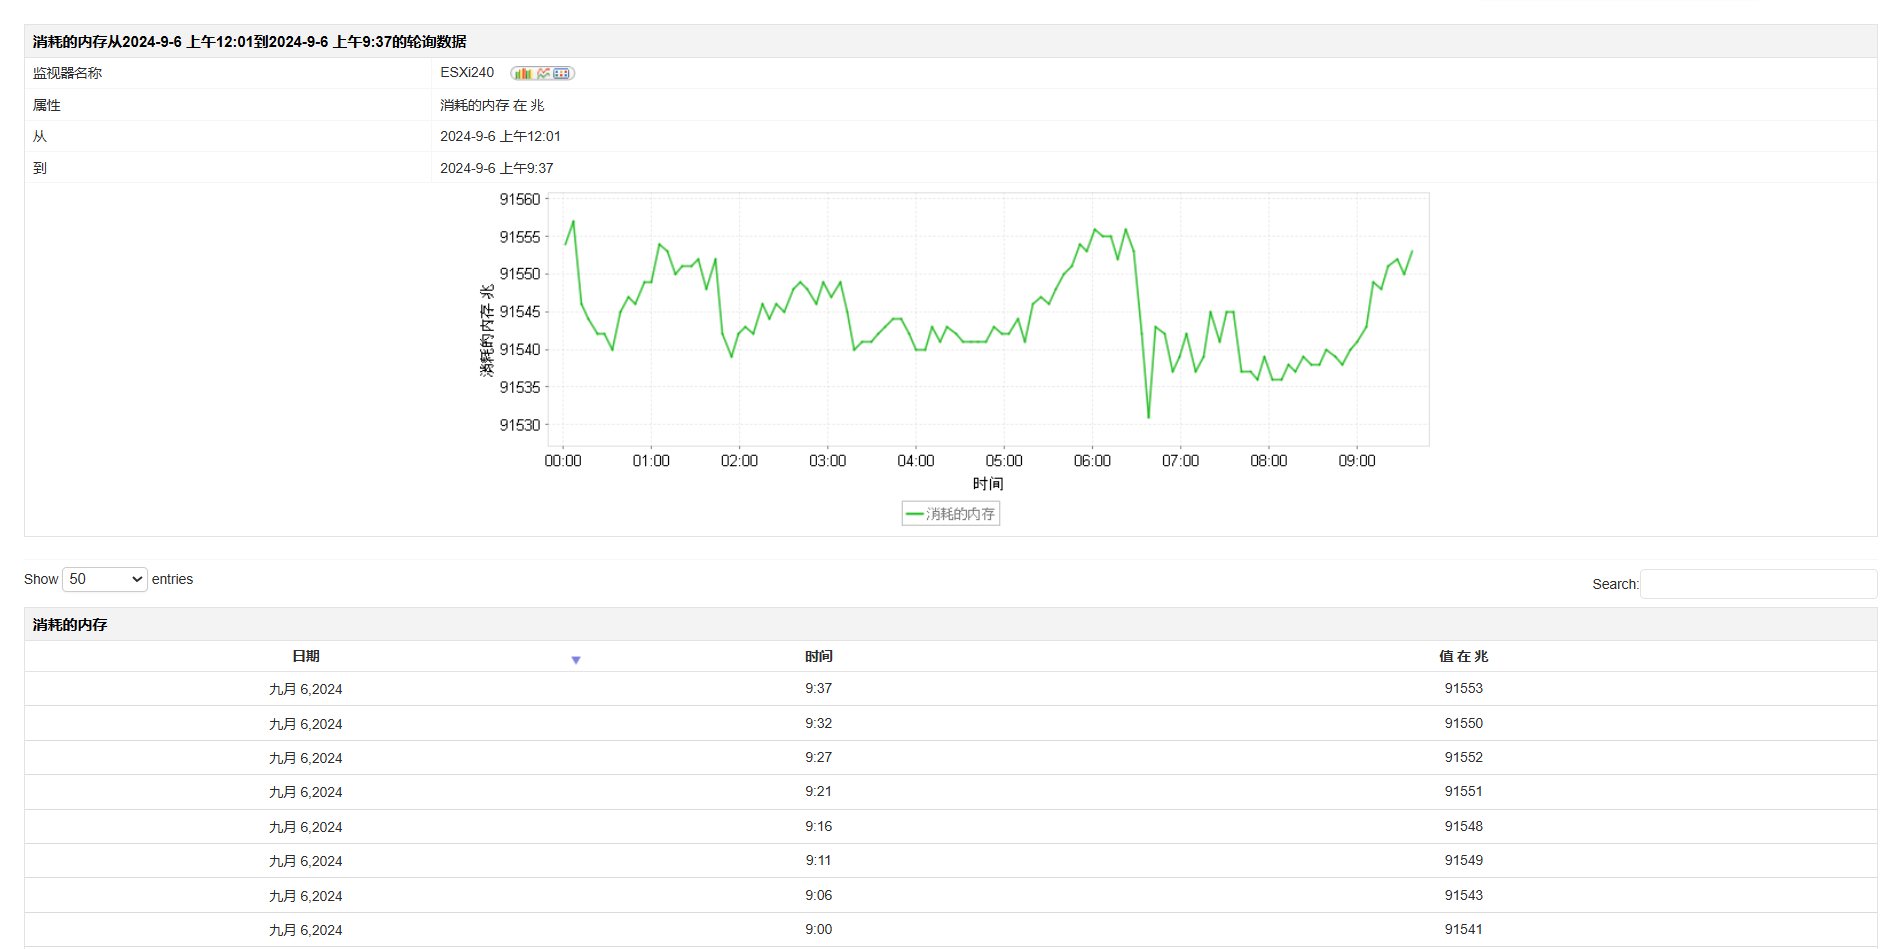Click the line graph icon beside ESXi240

(543, 73)
